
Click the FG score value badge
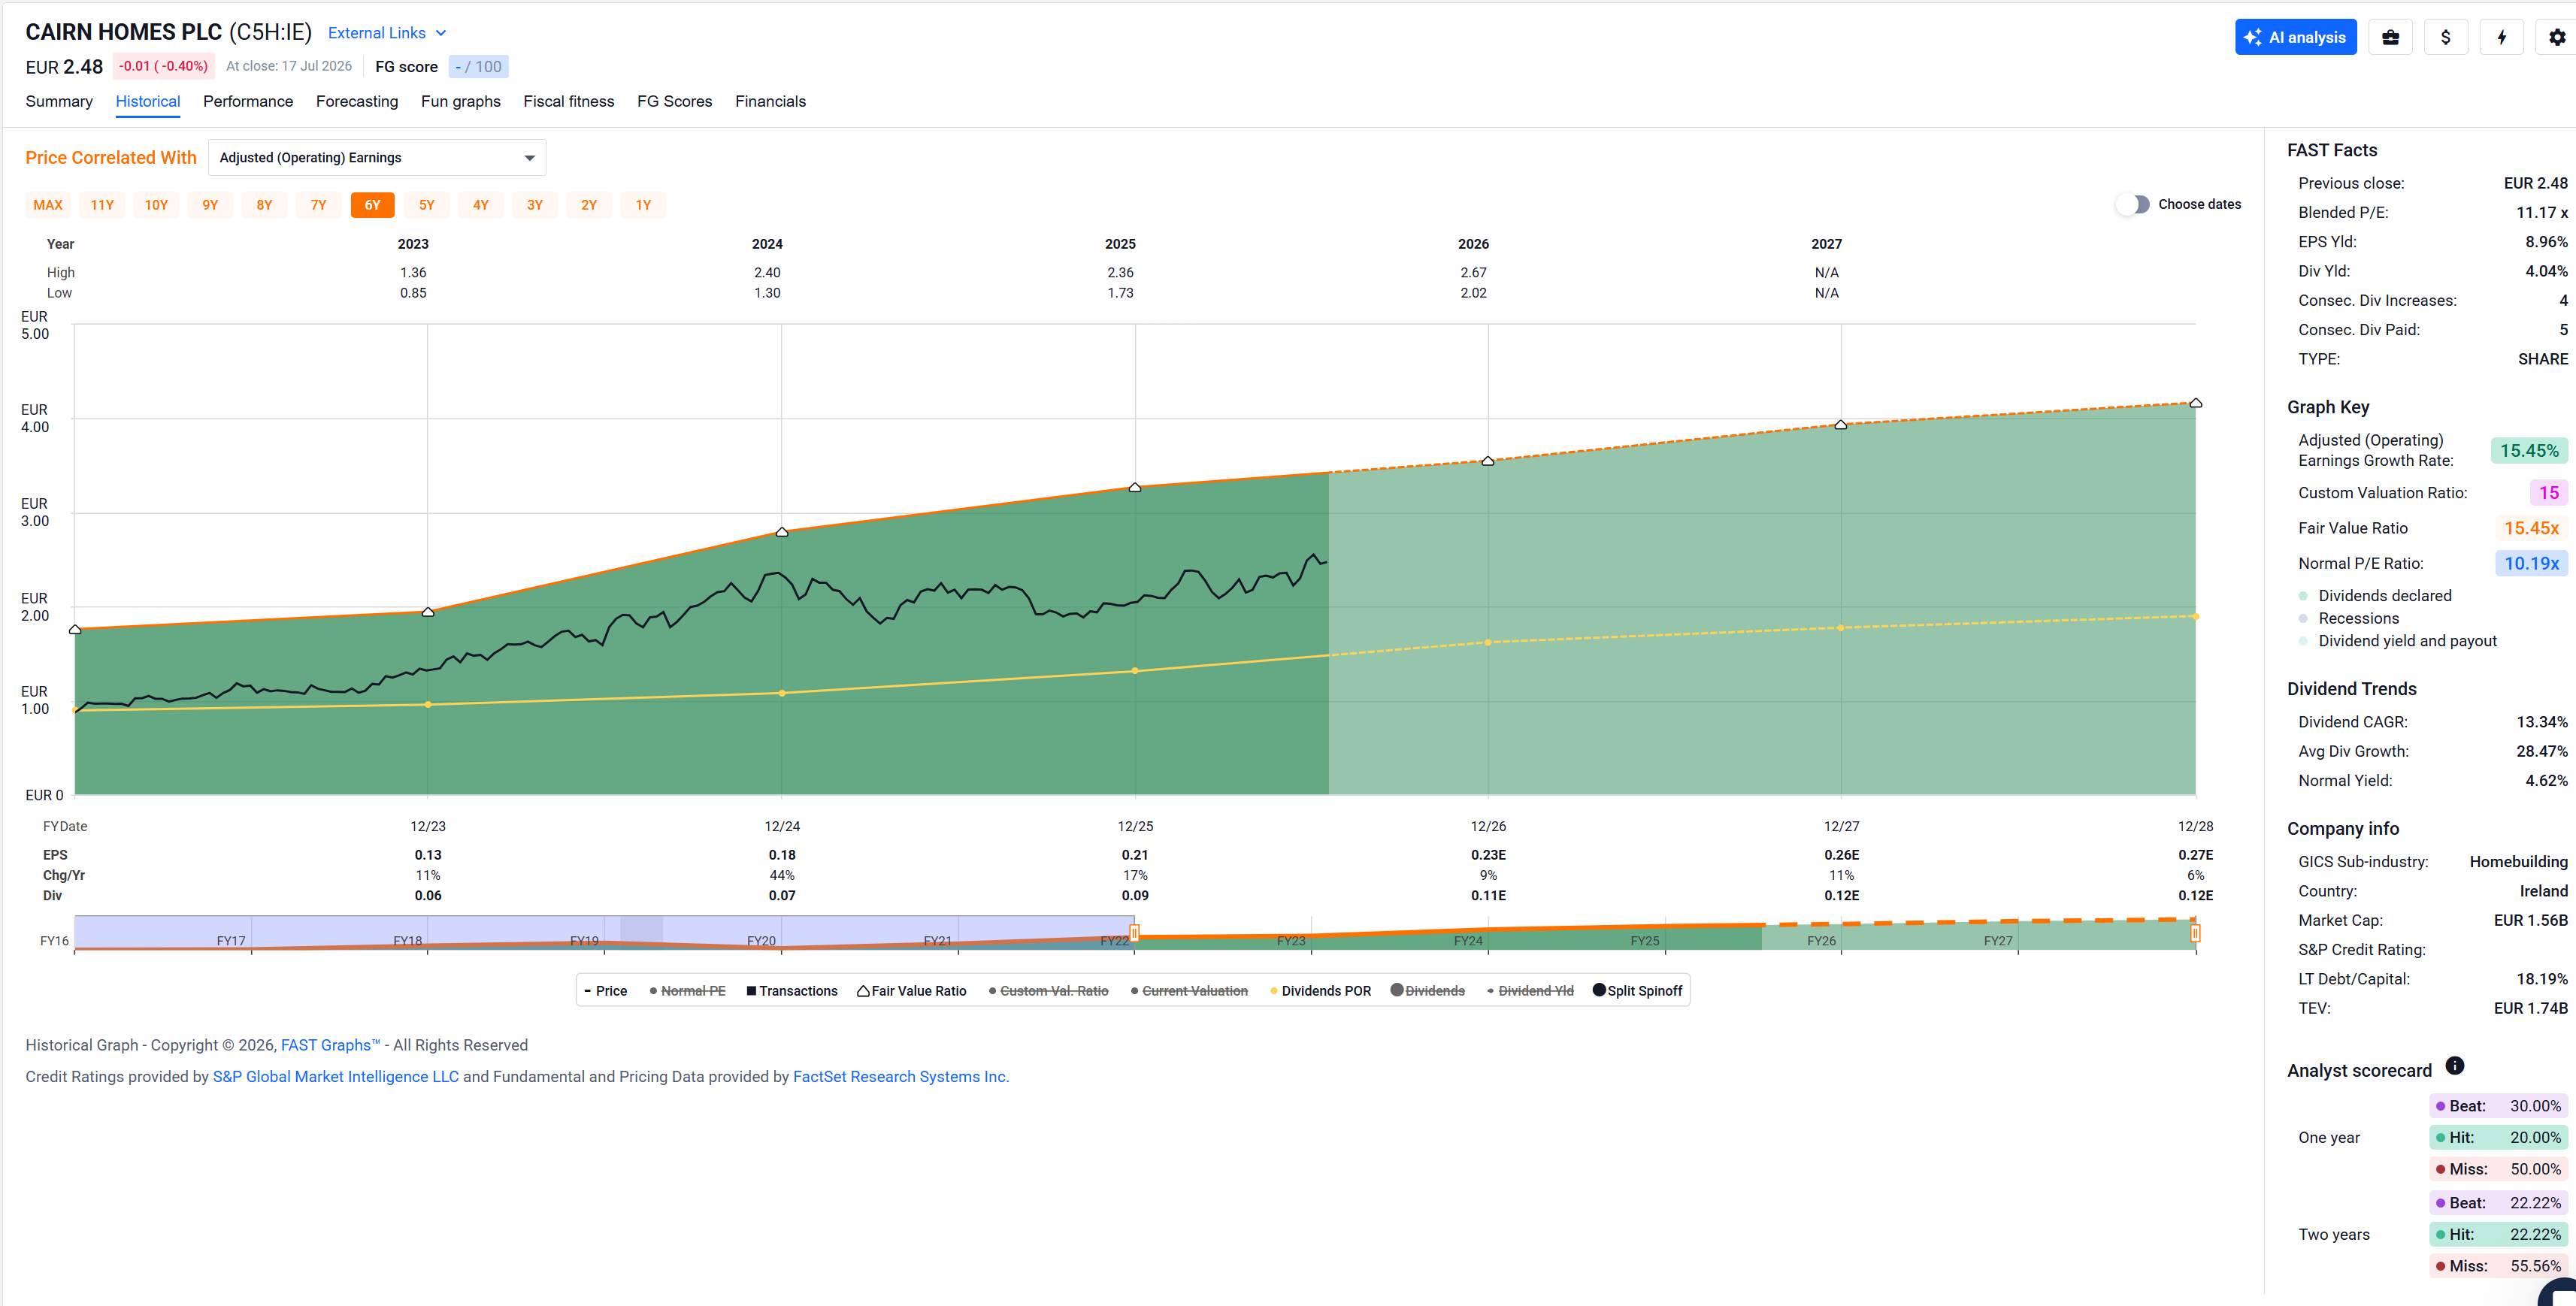coord(478,67)
